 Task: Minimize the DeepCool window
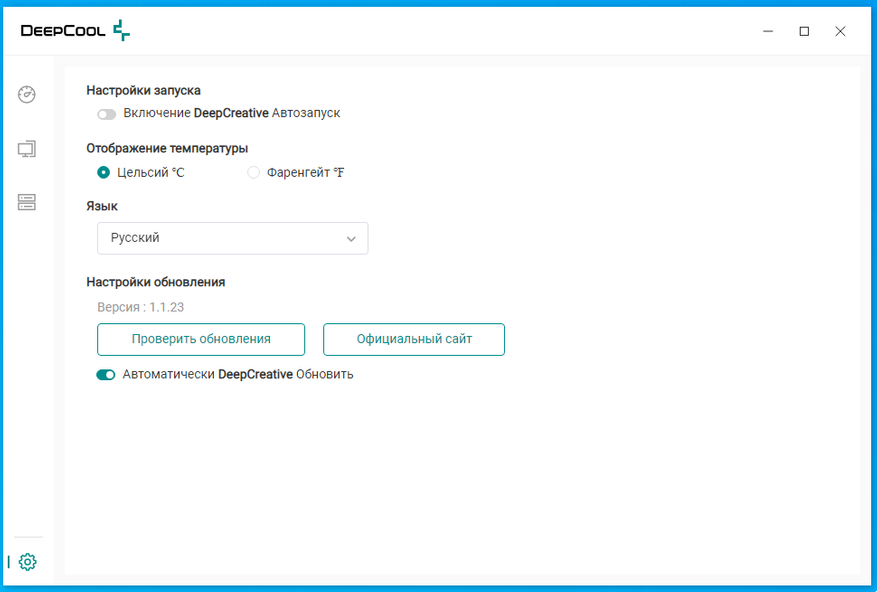pyautogui.click(x=768, y=31)
